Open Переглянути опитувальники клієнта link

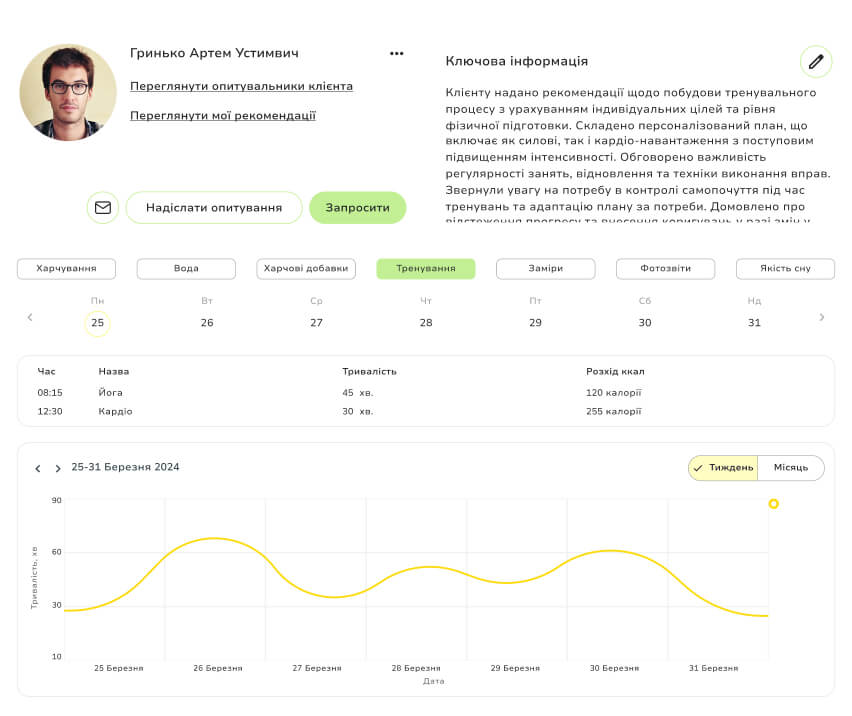241,87
